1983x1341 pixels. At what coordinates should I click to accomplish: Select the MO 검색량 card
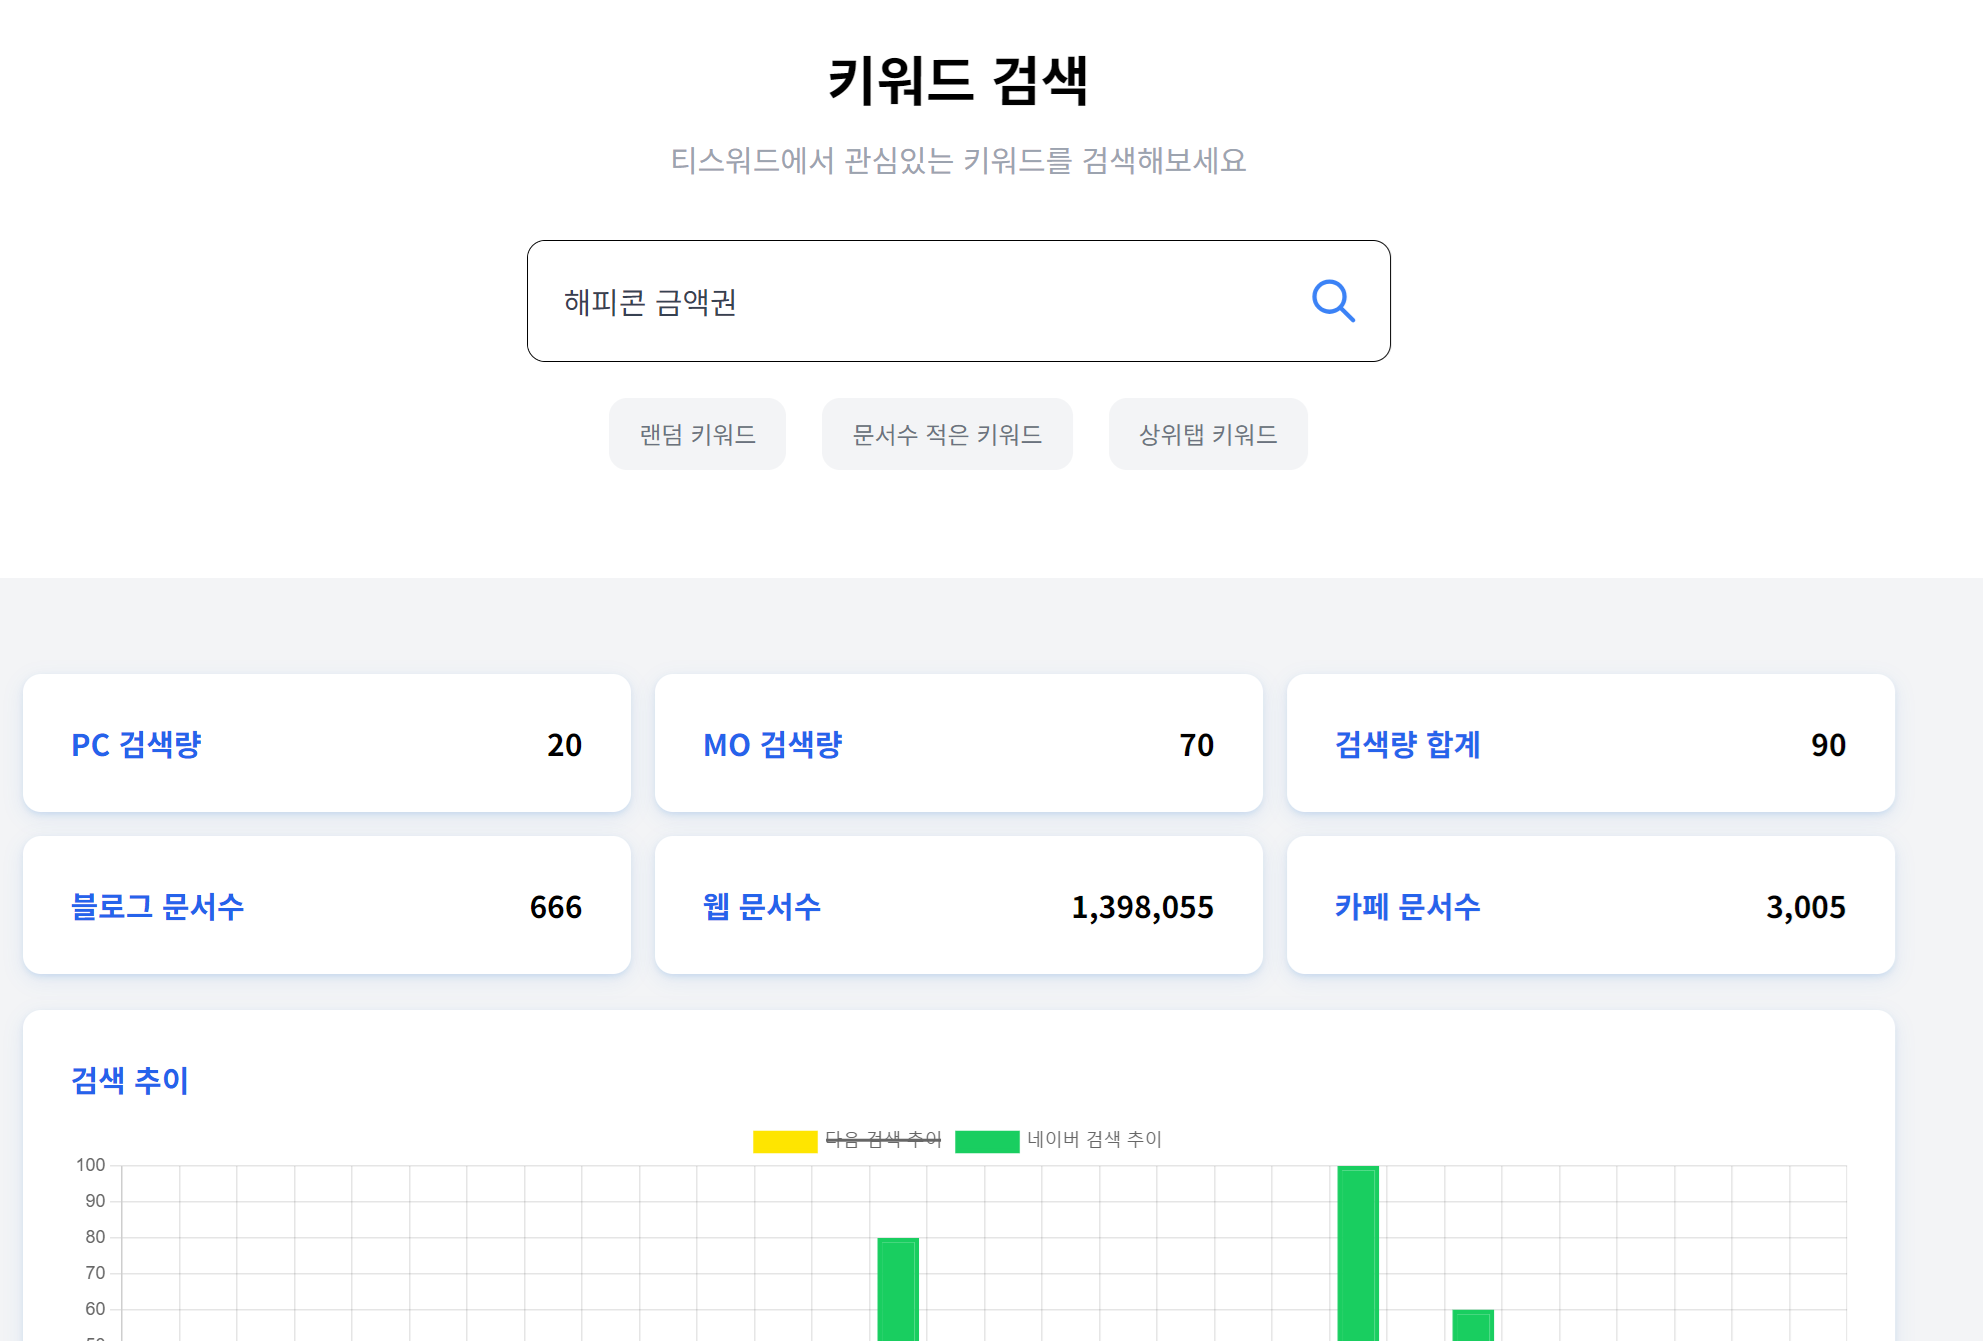point(958,744)
